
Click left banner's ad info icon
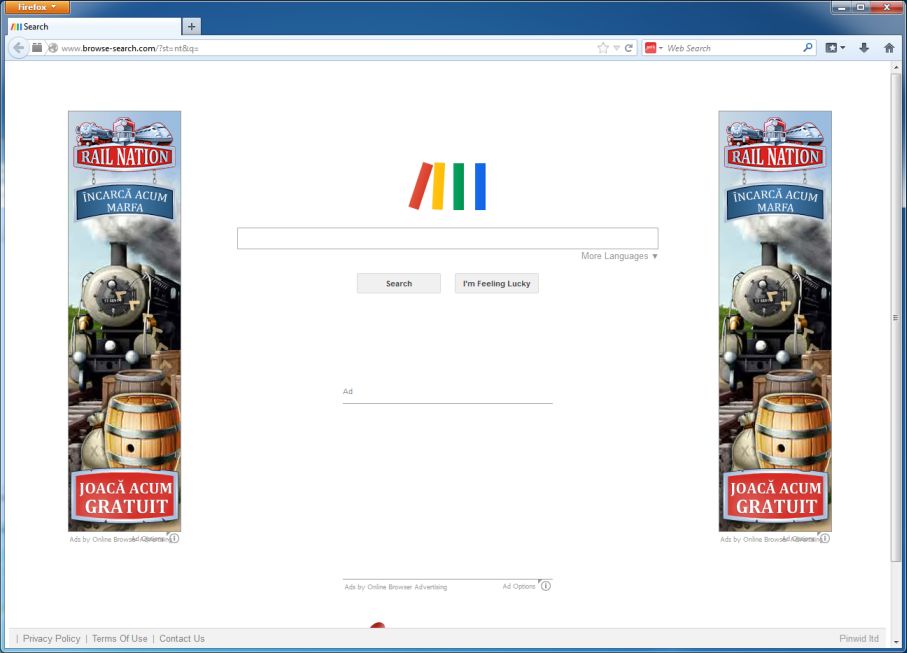[174, 538]
